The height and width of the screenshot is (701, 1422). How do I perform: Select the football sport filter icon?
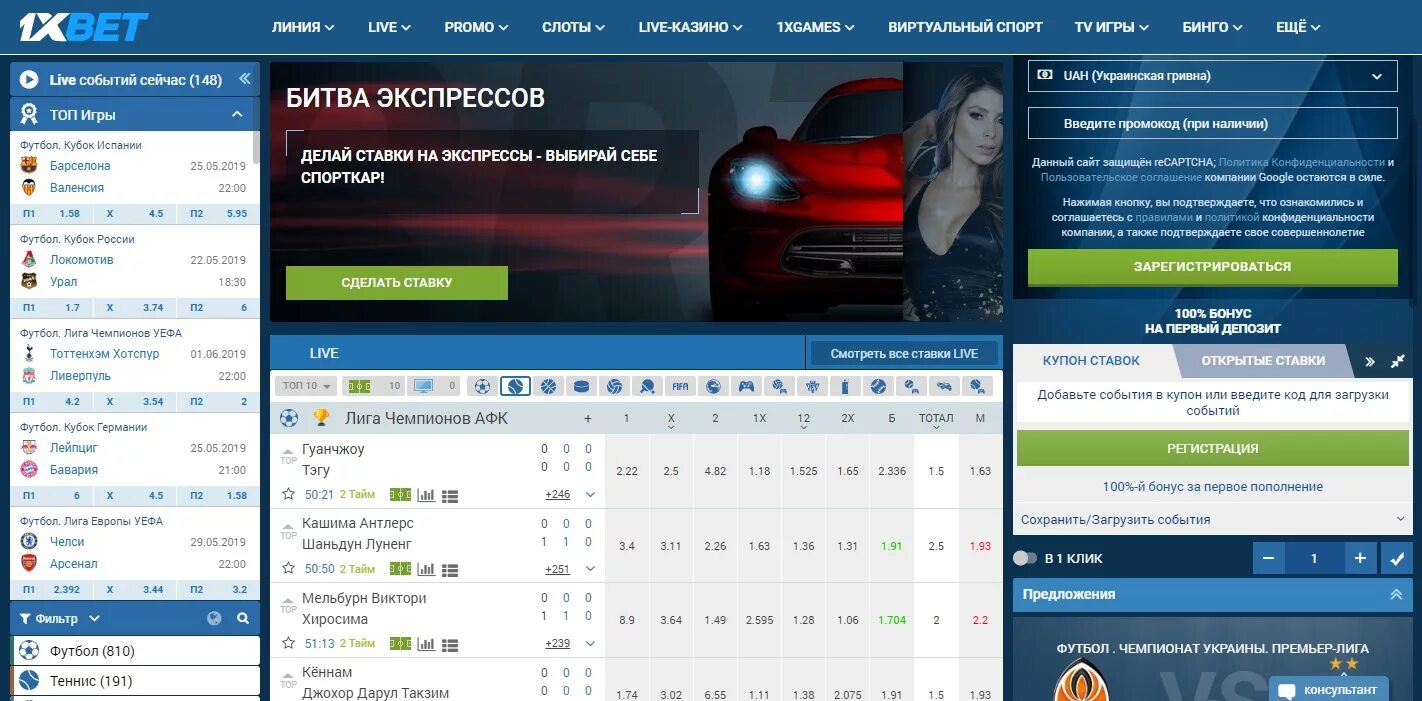tap(483, 386)
